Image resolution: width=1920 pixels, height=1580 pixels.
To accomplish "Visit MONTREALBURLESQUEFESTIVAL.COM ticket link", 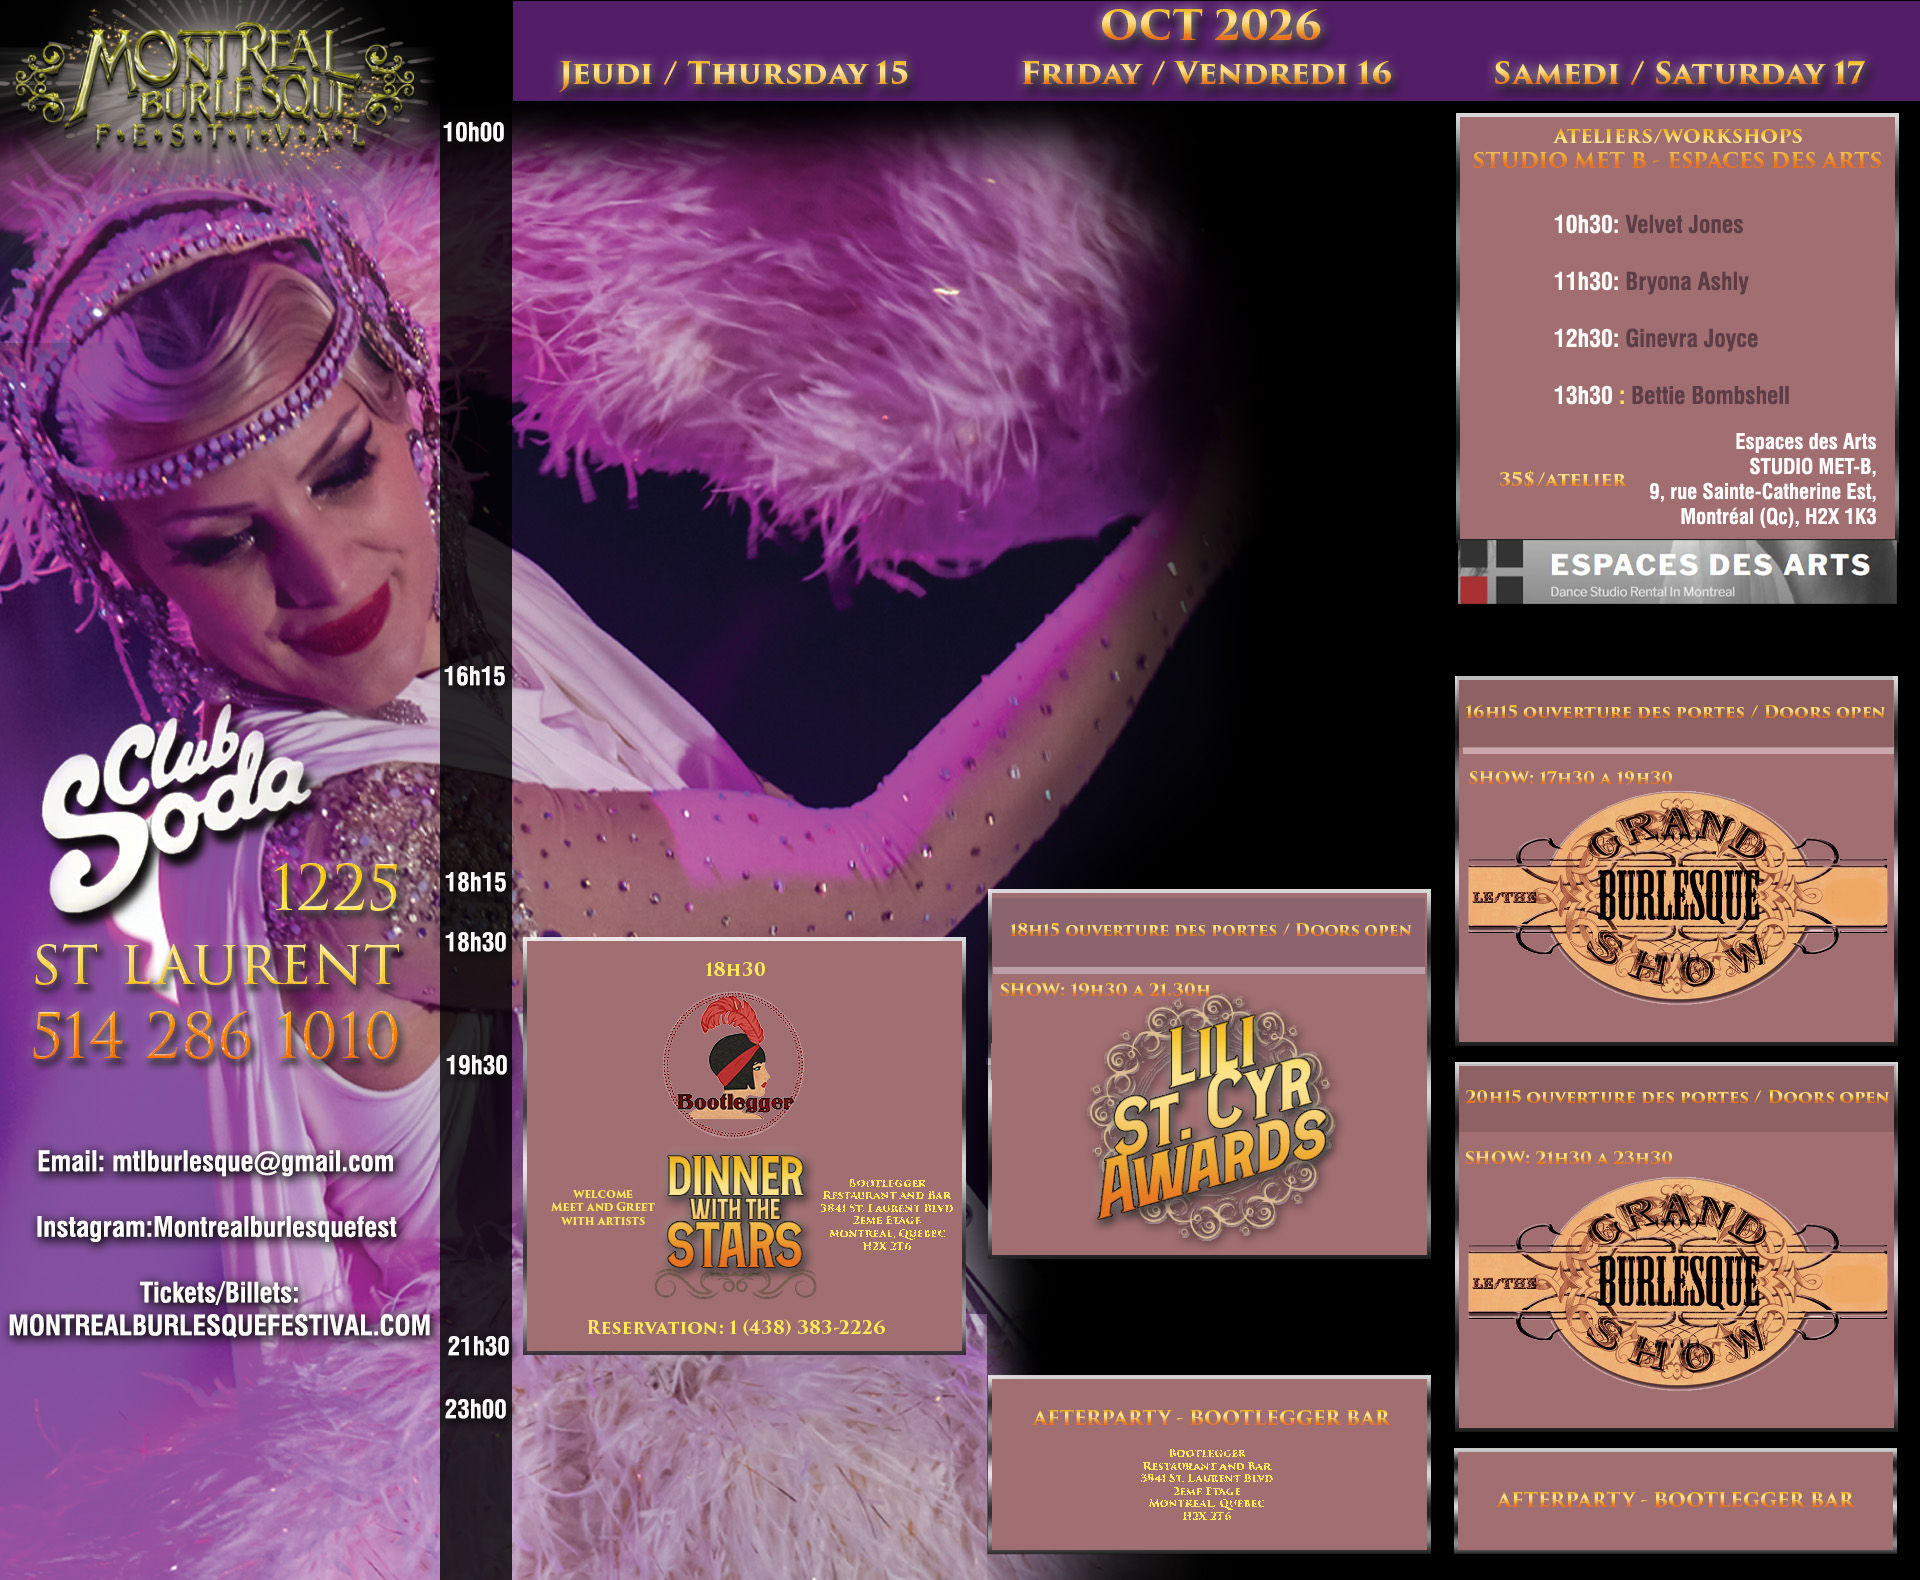I will click(220, 1325).
